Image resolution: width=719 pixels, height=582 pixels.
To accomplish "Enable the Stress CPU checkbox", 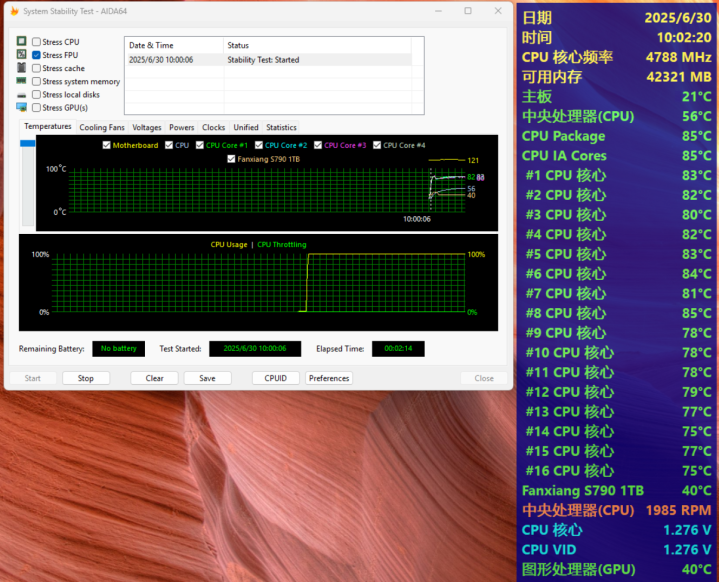I will [x=37, y=42].
